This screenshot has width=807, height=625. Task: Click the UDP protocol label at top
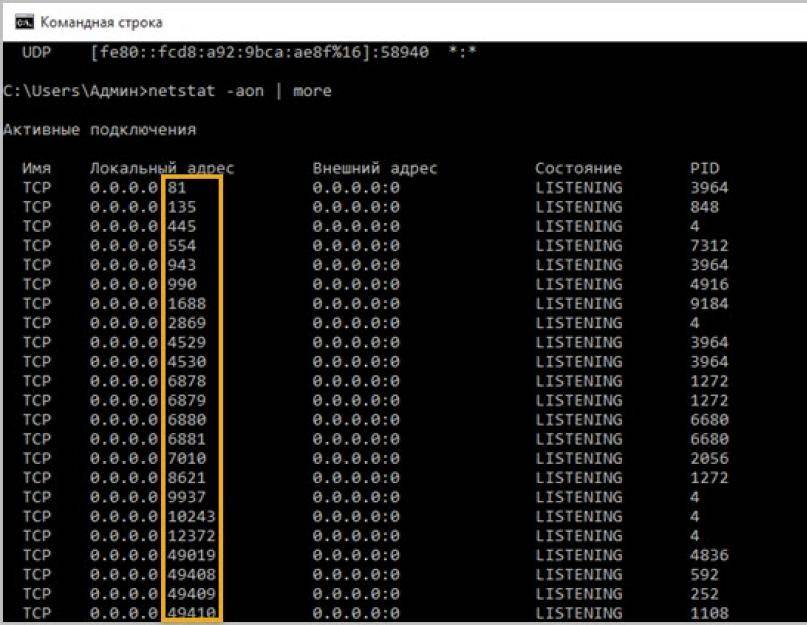pos(37,52)
